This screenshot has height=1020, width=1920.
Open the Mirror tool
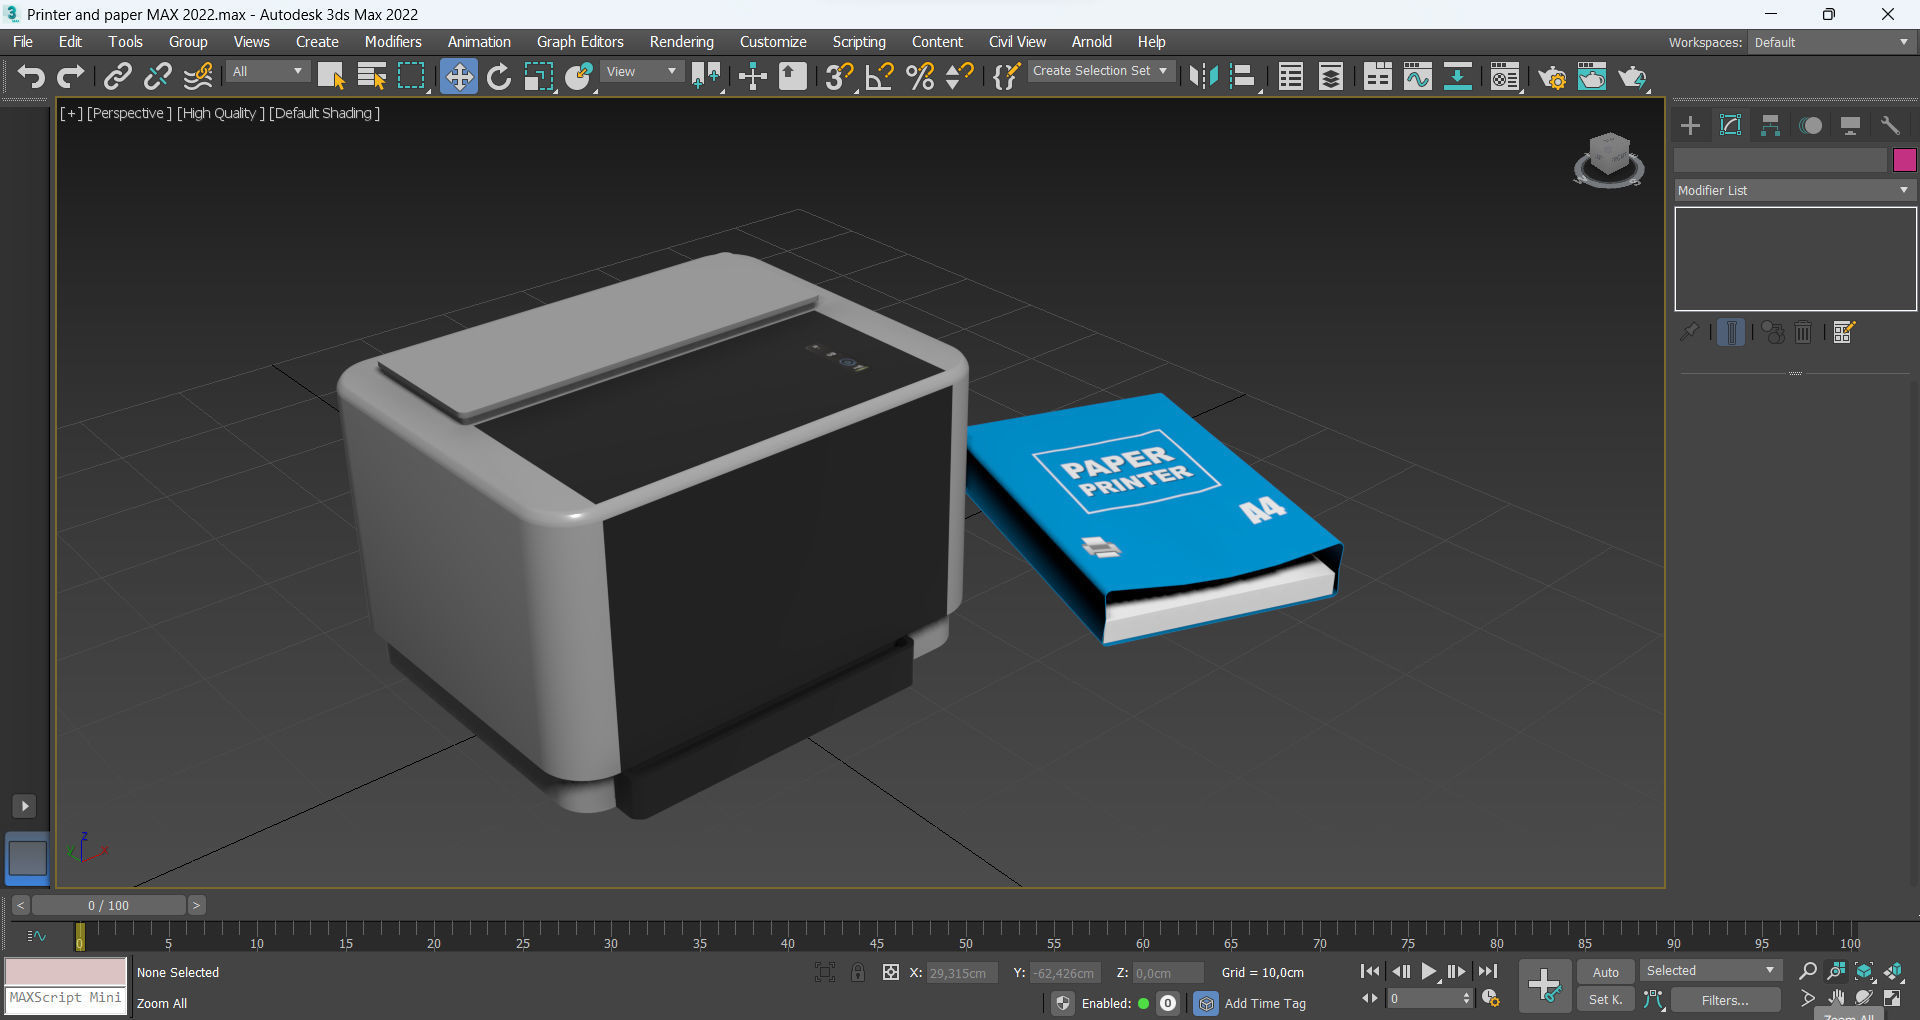(1204, 76)
